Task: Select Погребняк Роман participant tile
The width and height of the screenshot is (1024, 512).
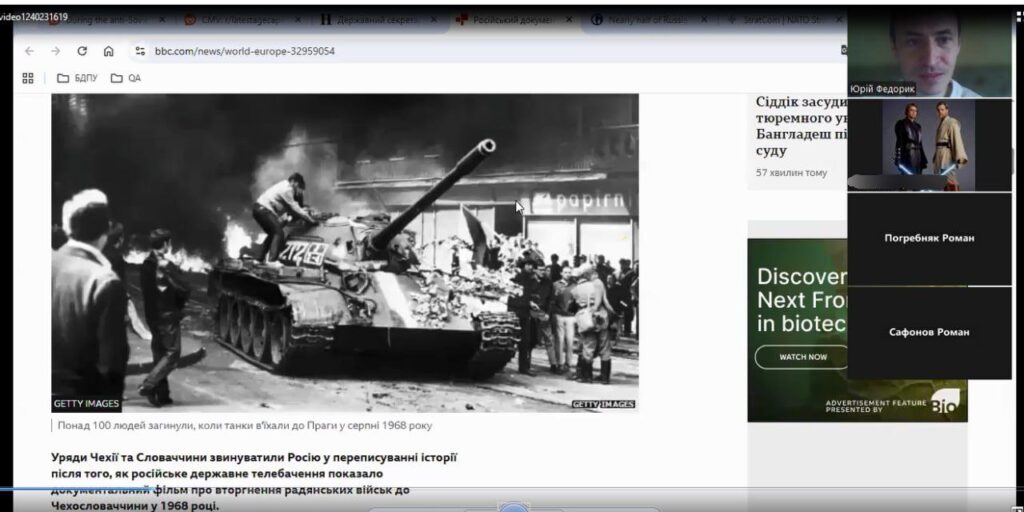Action: (x=929, y=238)
